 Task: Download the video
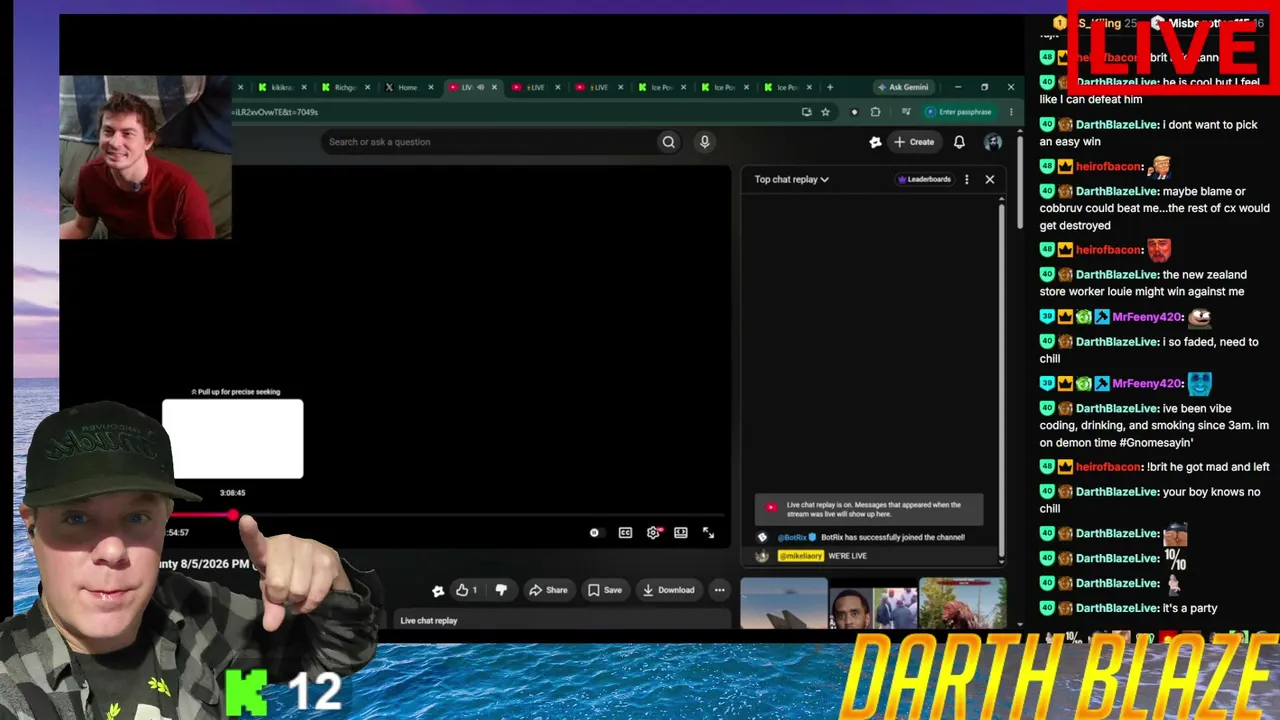pyautogui.click(x=669, y=590)
